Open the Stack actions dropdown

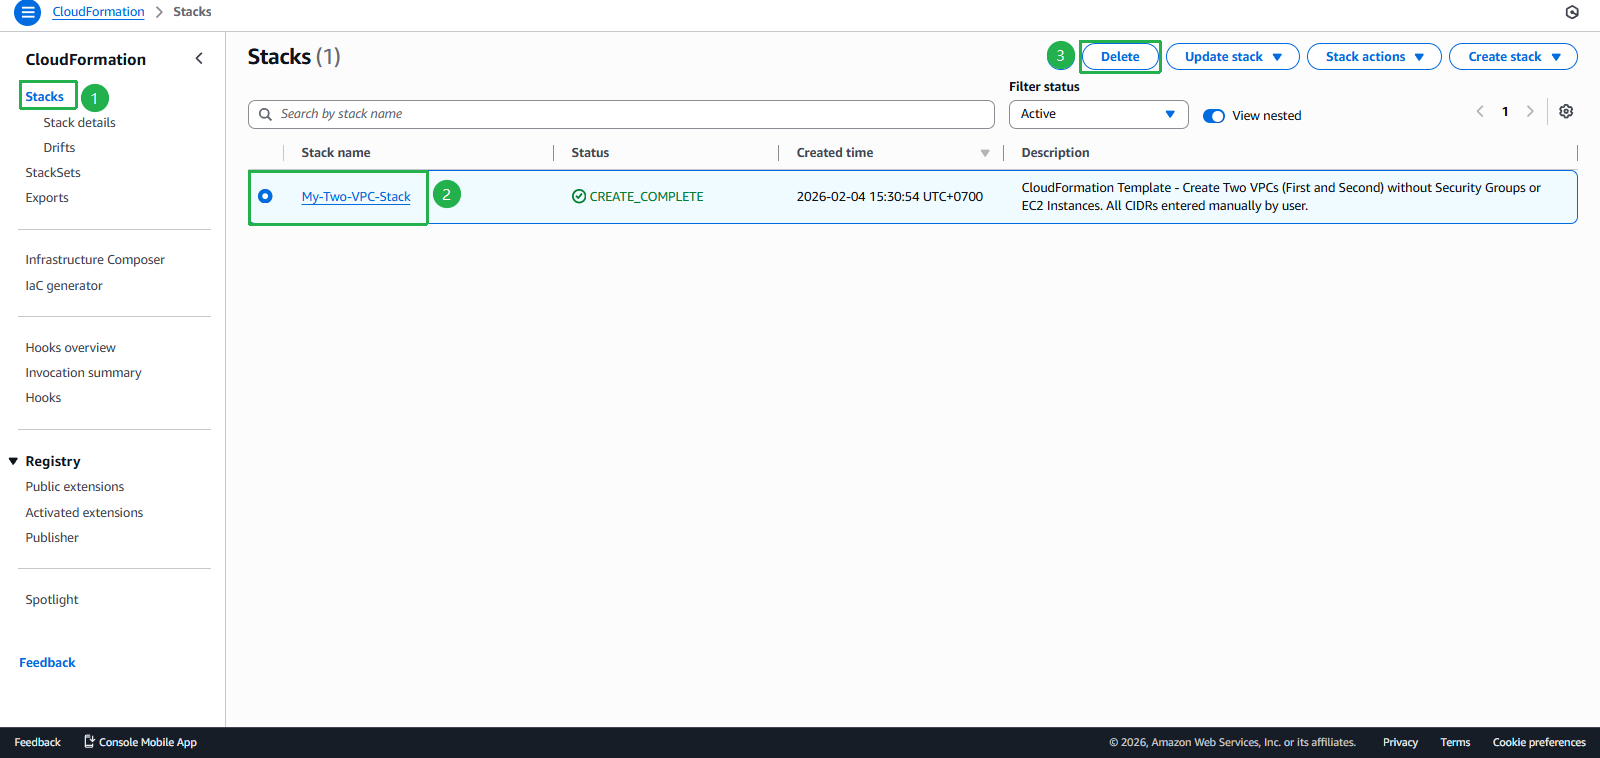[x=1374, y=57]
